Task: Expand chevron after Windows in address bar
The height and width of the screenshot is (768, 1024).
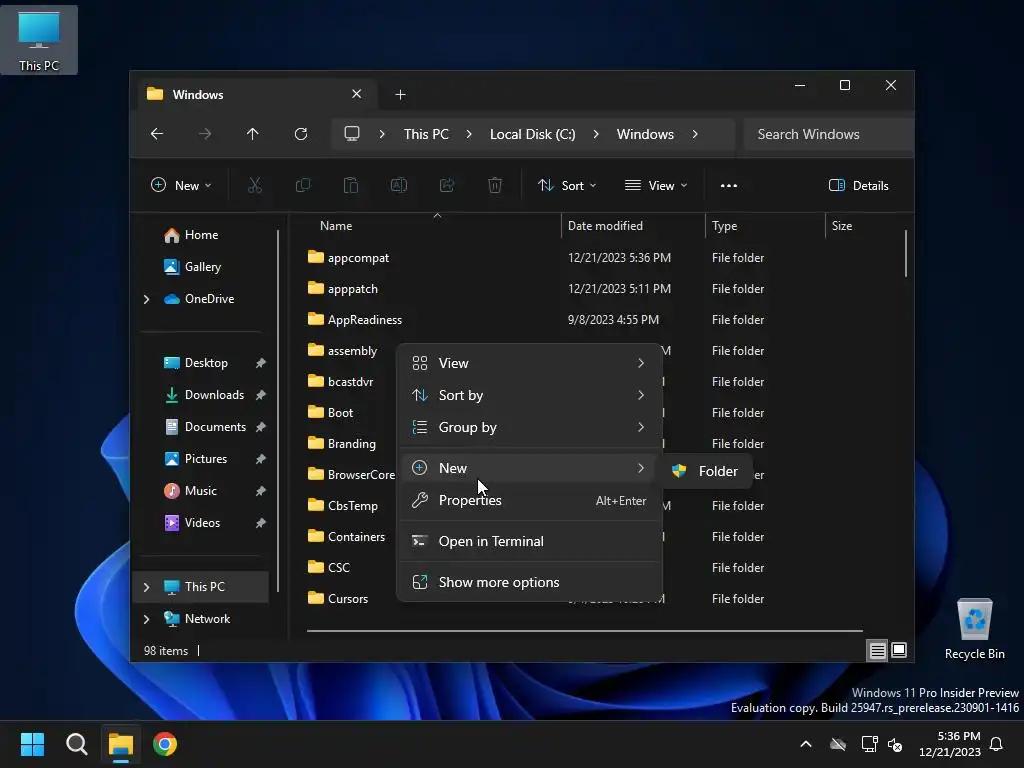Action: 695,134
